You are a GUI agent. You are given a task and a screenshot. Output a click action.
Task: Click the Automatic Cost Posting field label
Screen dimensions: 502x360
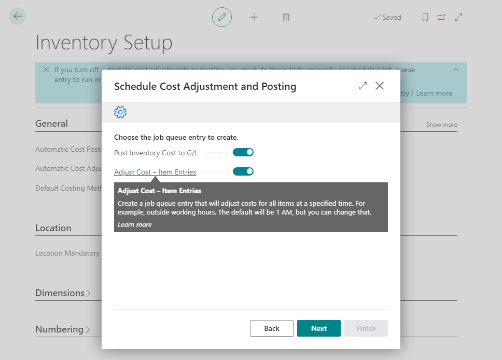point(68,149)
